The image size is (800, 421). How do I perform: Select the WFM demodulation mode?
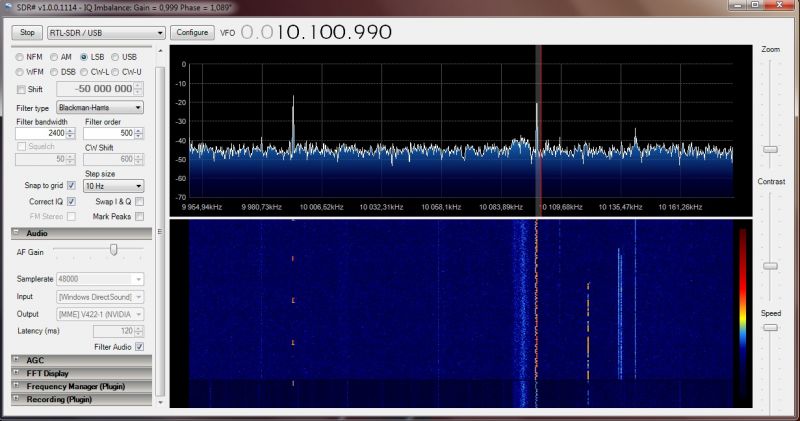click(x=19, y=72)
